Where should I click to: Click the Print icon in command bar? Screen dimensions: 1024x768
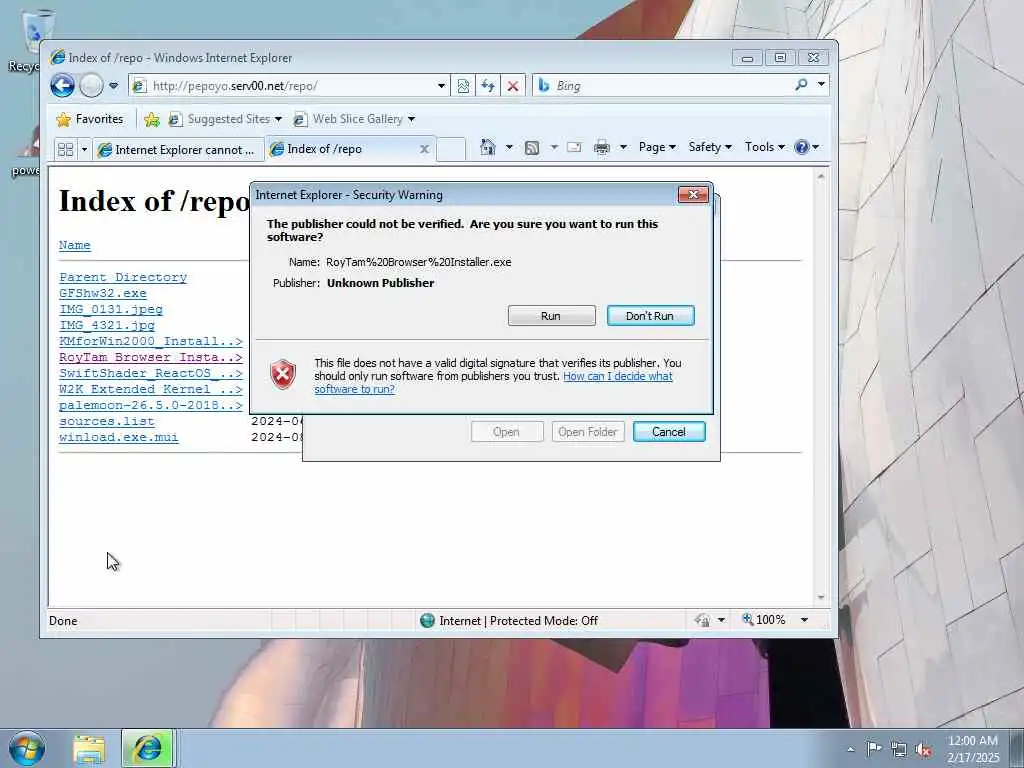coord(601,148)
